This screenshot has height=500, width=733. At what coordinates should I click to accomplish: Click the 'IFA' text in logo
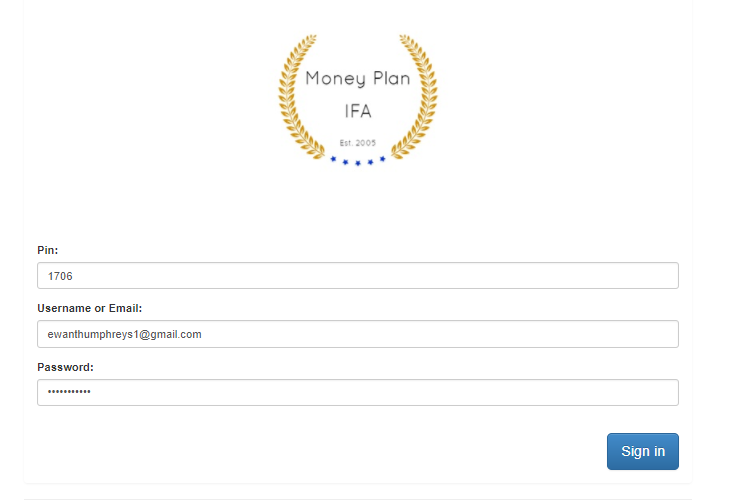[358, 111]
